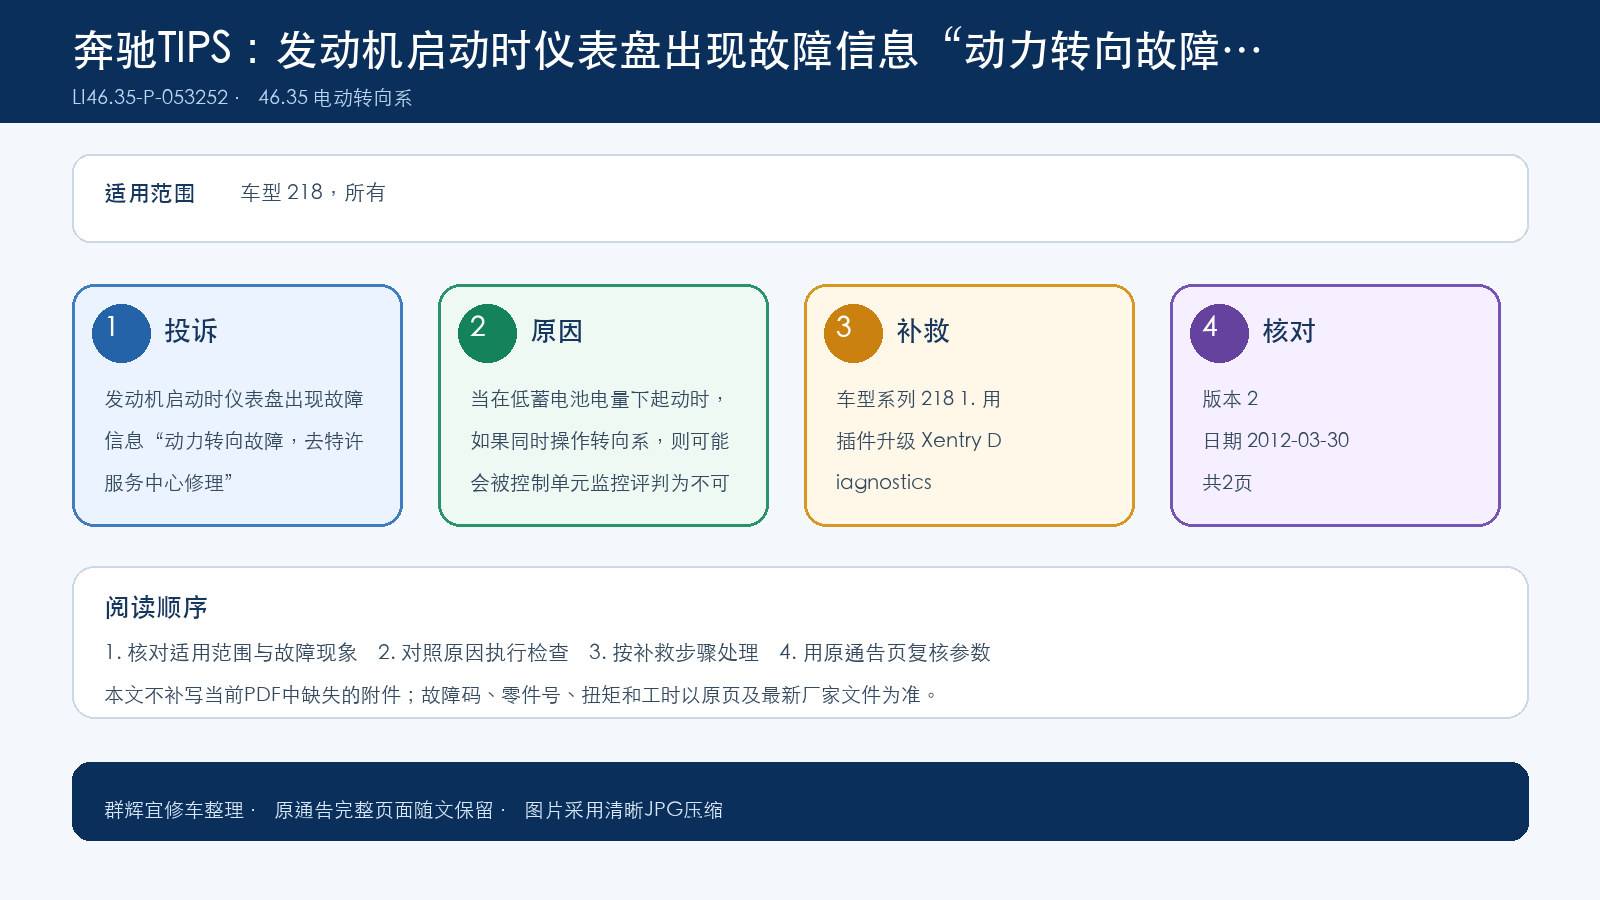Click the note starting 本文不补写当前PDF
1600x900 pixels.
(521, 695)
